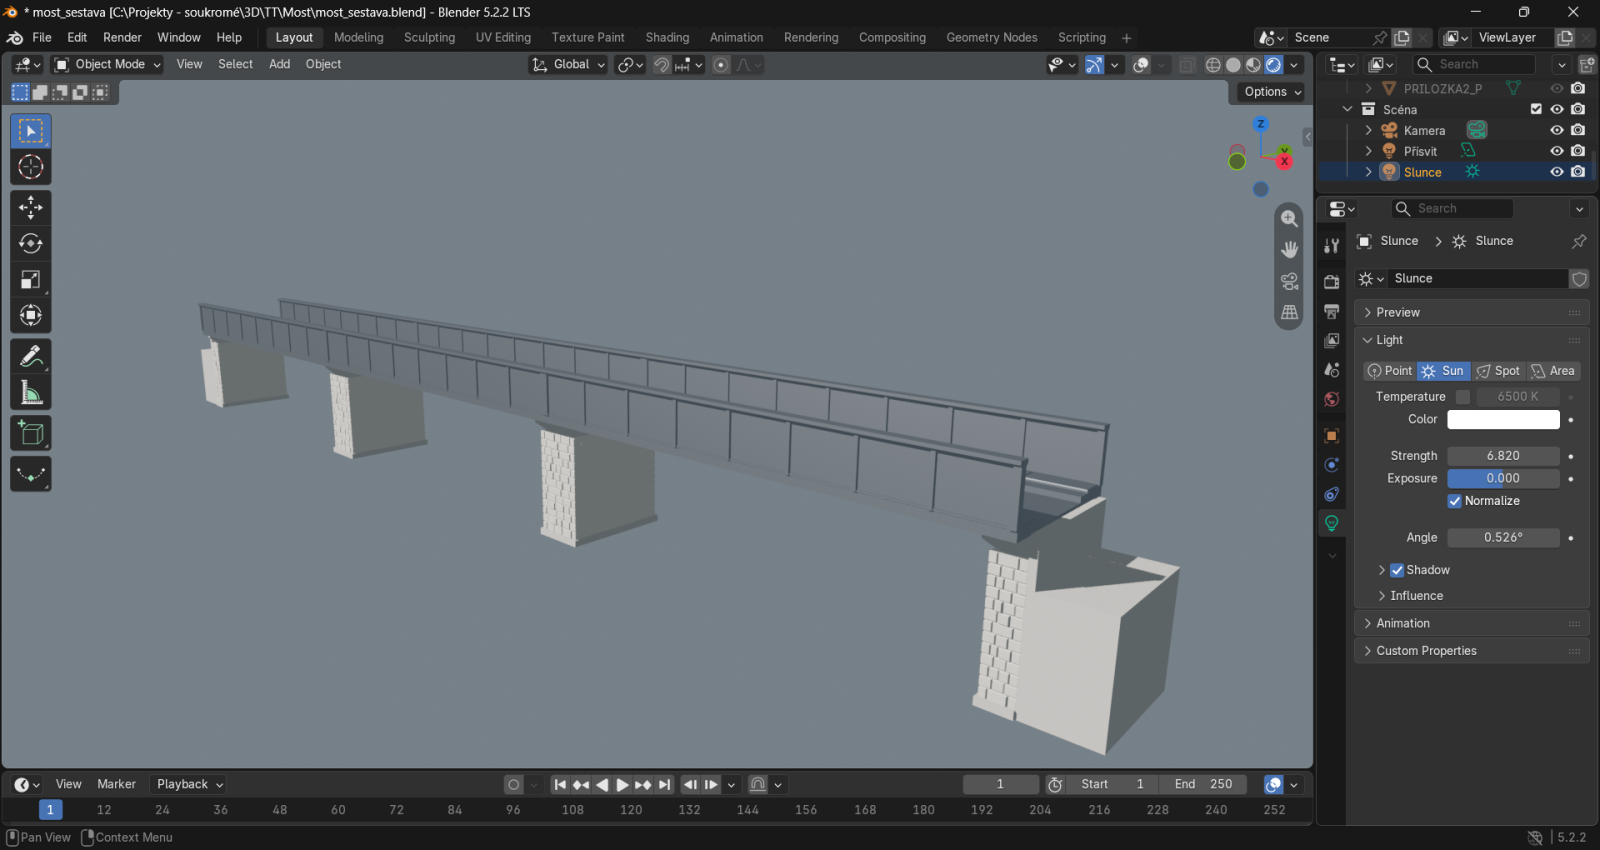The height and width of the screenshot is (850, 1600).
Task: Set light type to Spot
Action: [1498, 371]
